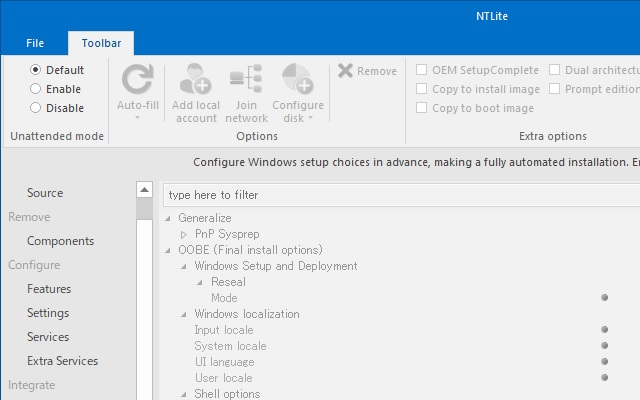Click the Generalize row text
This screenshot has width=640, height=400.
tap(204, 218)
